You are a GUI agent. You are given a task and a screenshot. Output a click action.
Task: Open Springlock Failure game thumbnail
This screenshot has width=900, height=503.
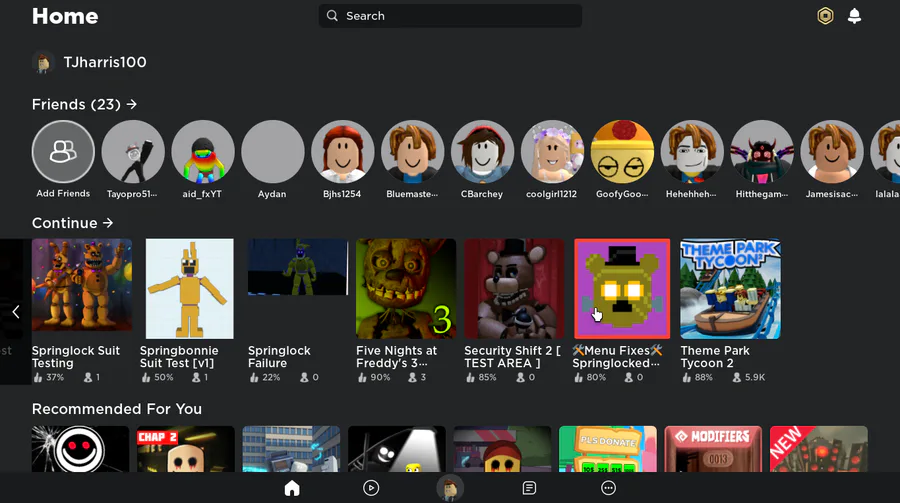(x=298, y=267)
